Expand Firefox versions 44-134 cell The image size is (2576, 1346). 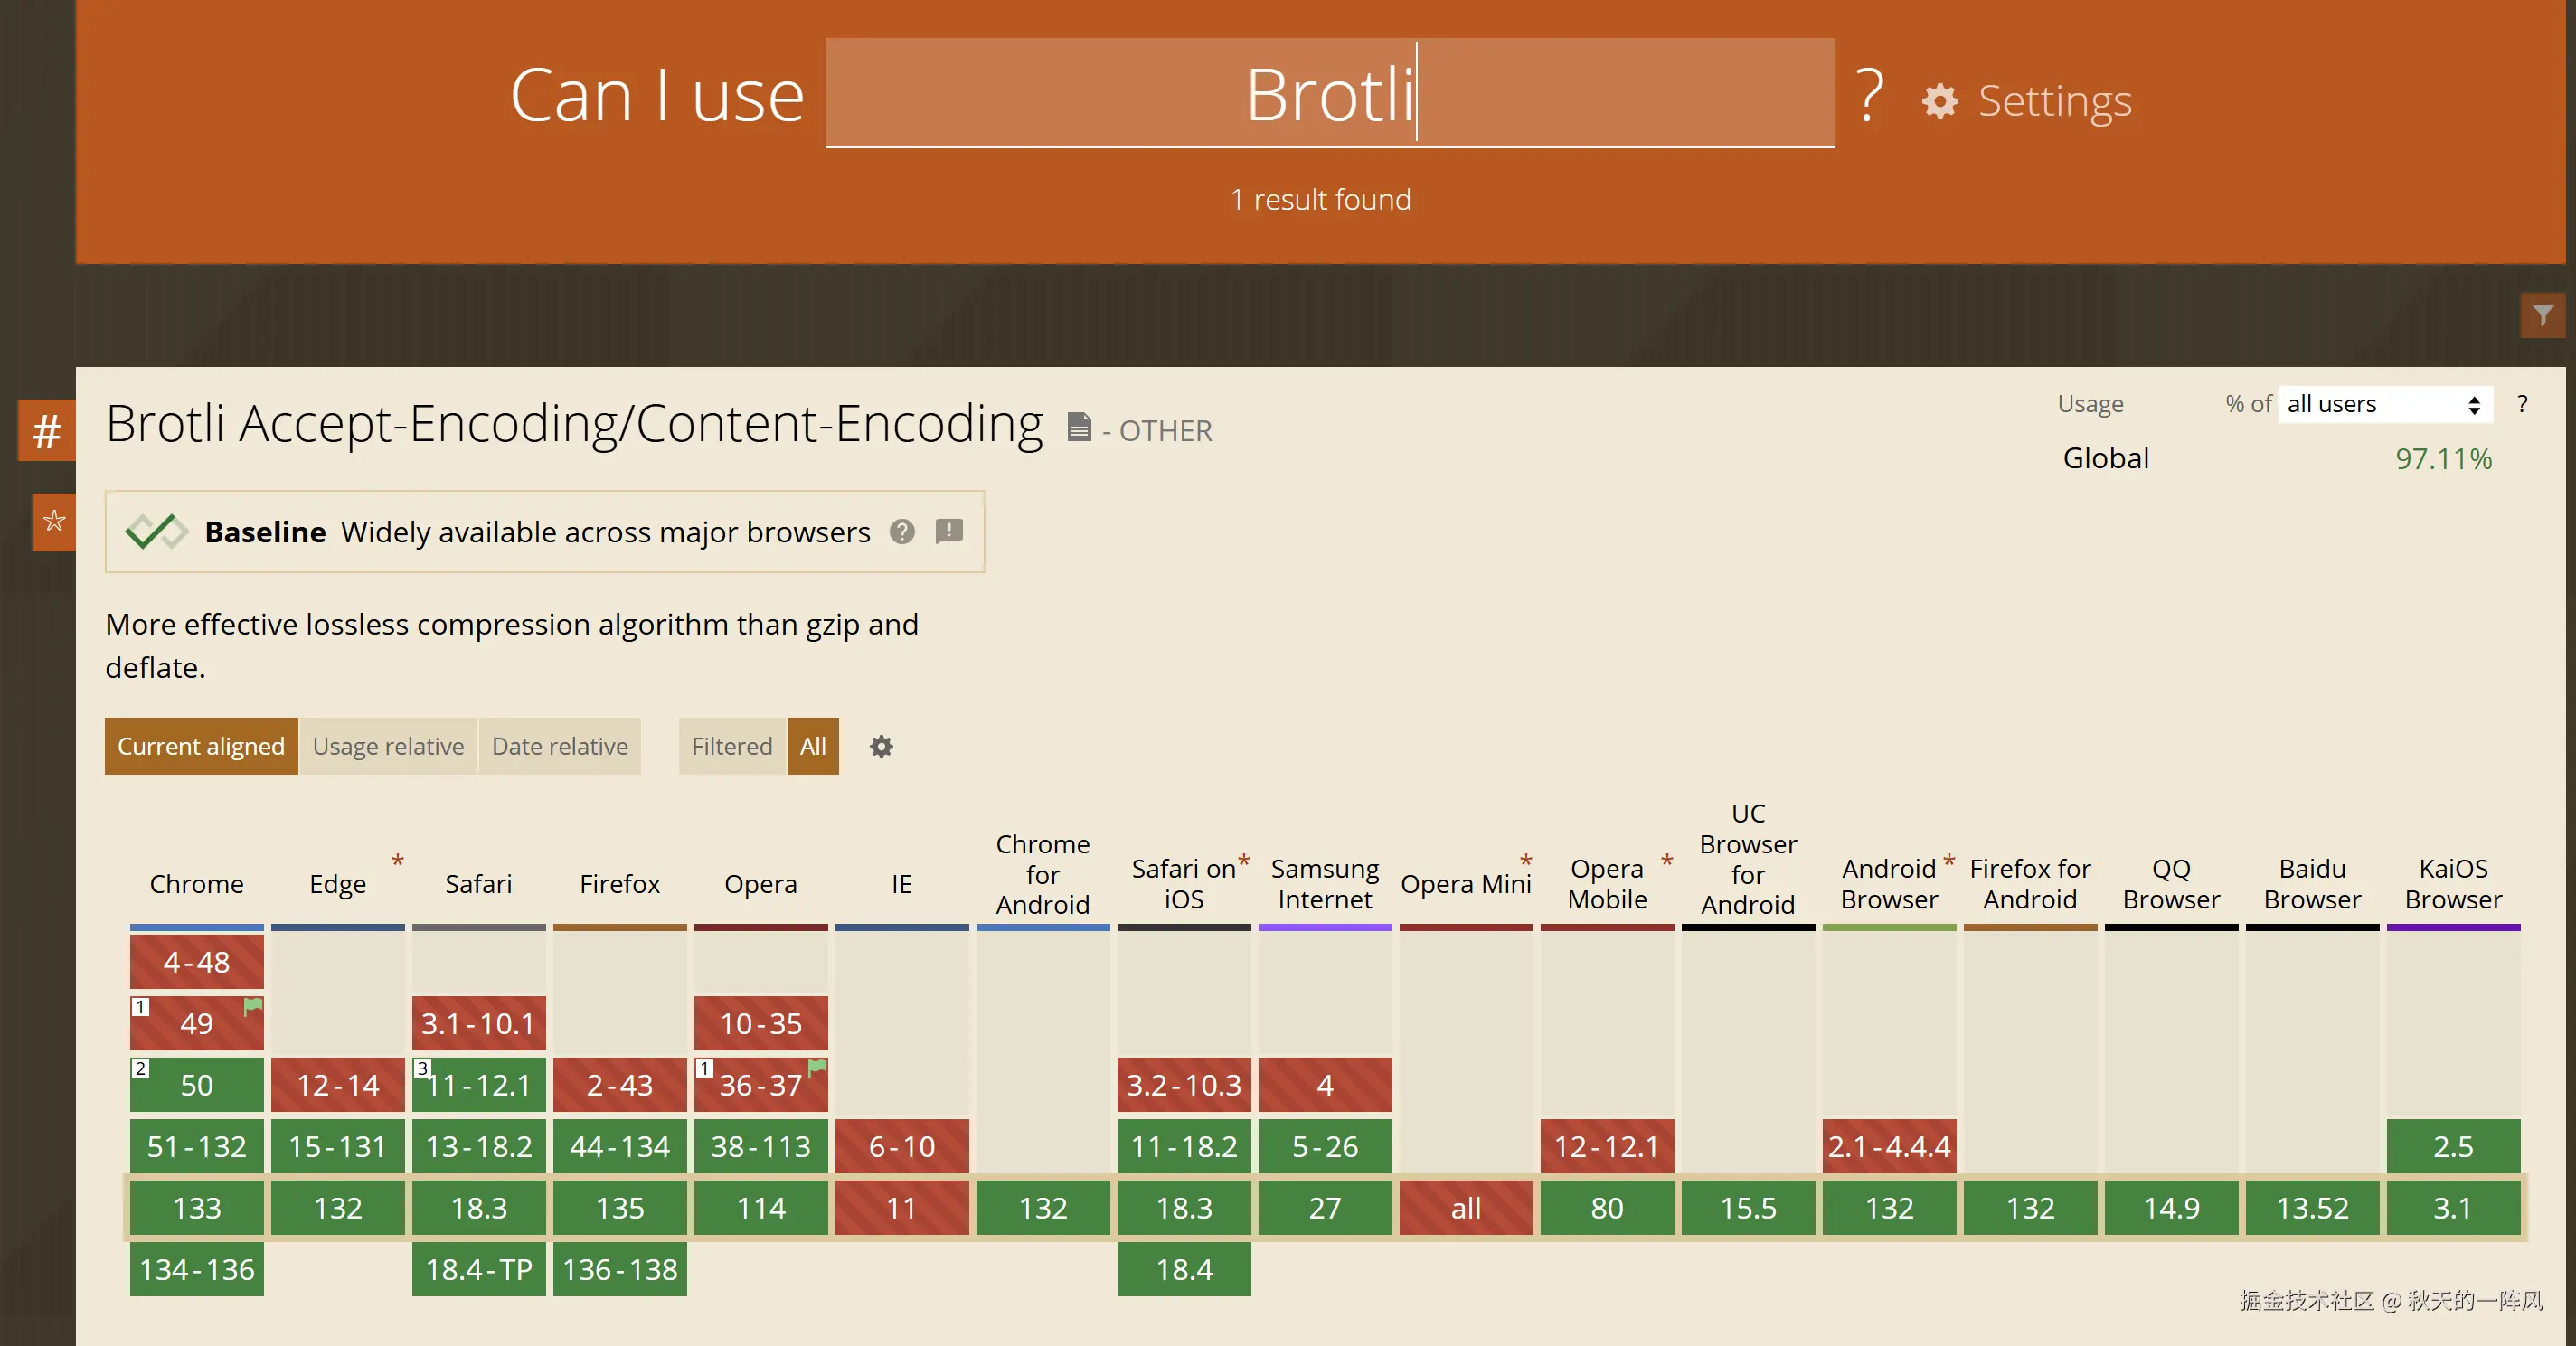click(619, 1146)
